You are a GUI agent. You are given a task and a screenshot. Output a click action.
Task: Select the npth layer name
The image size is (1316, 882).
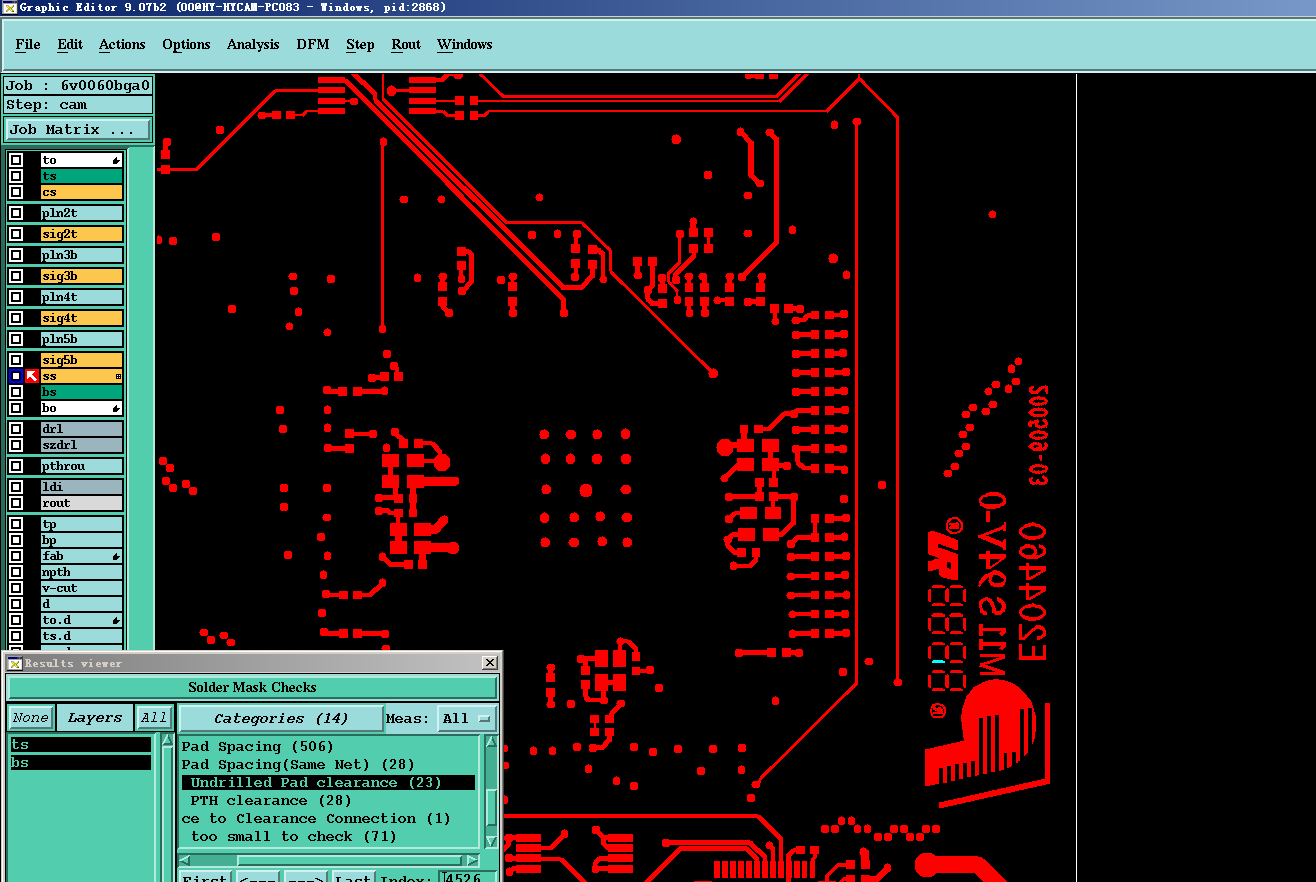pyautogui.click(x=82, y=572)
